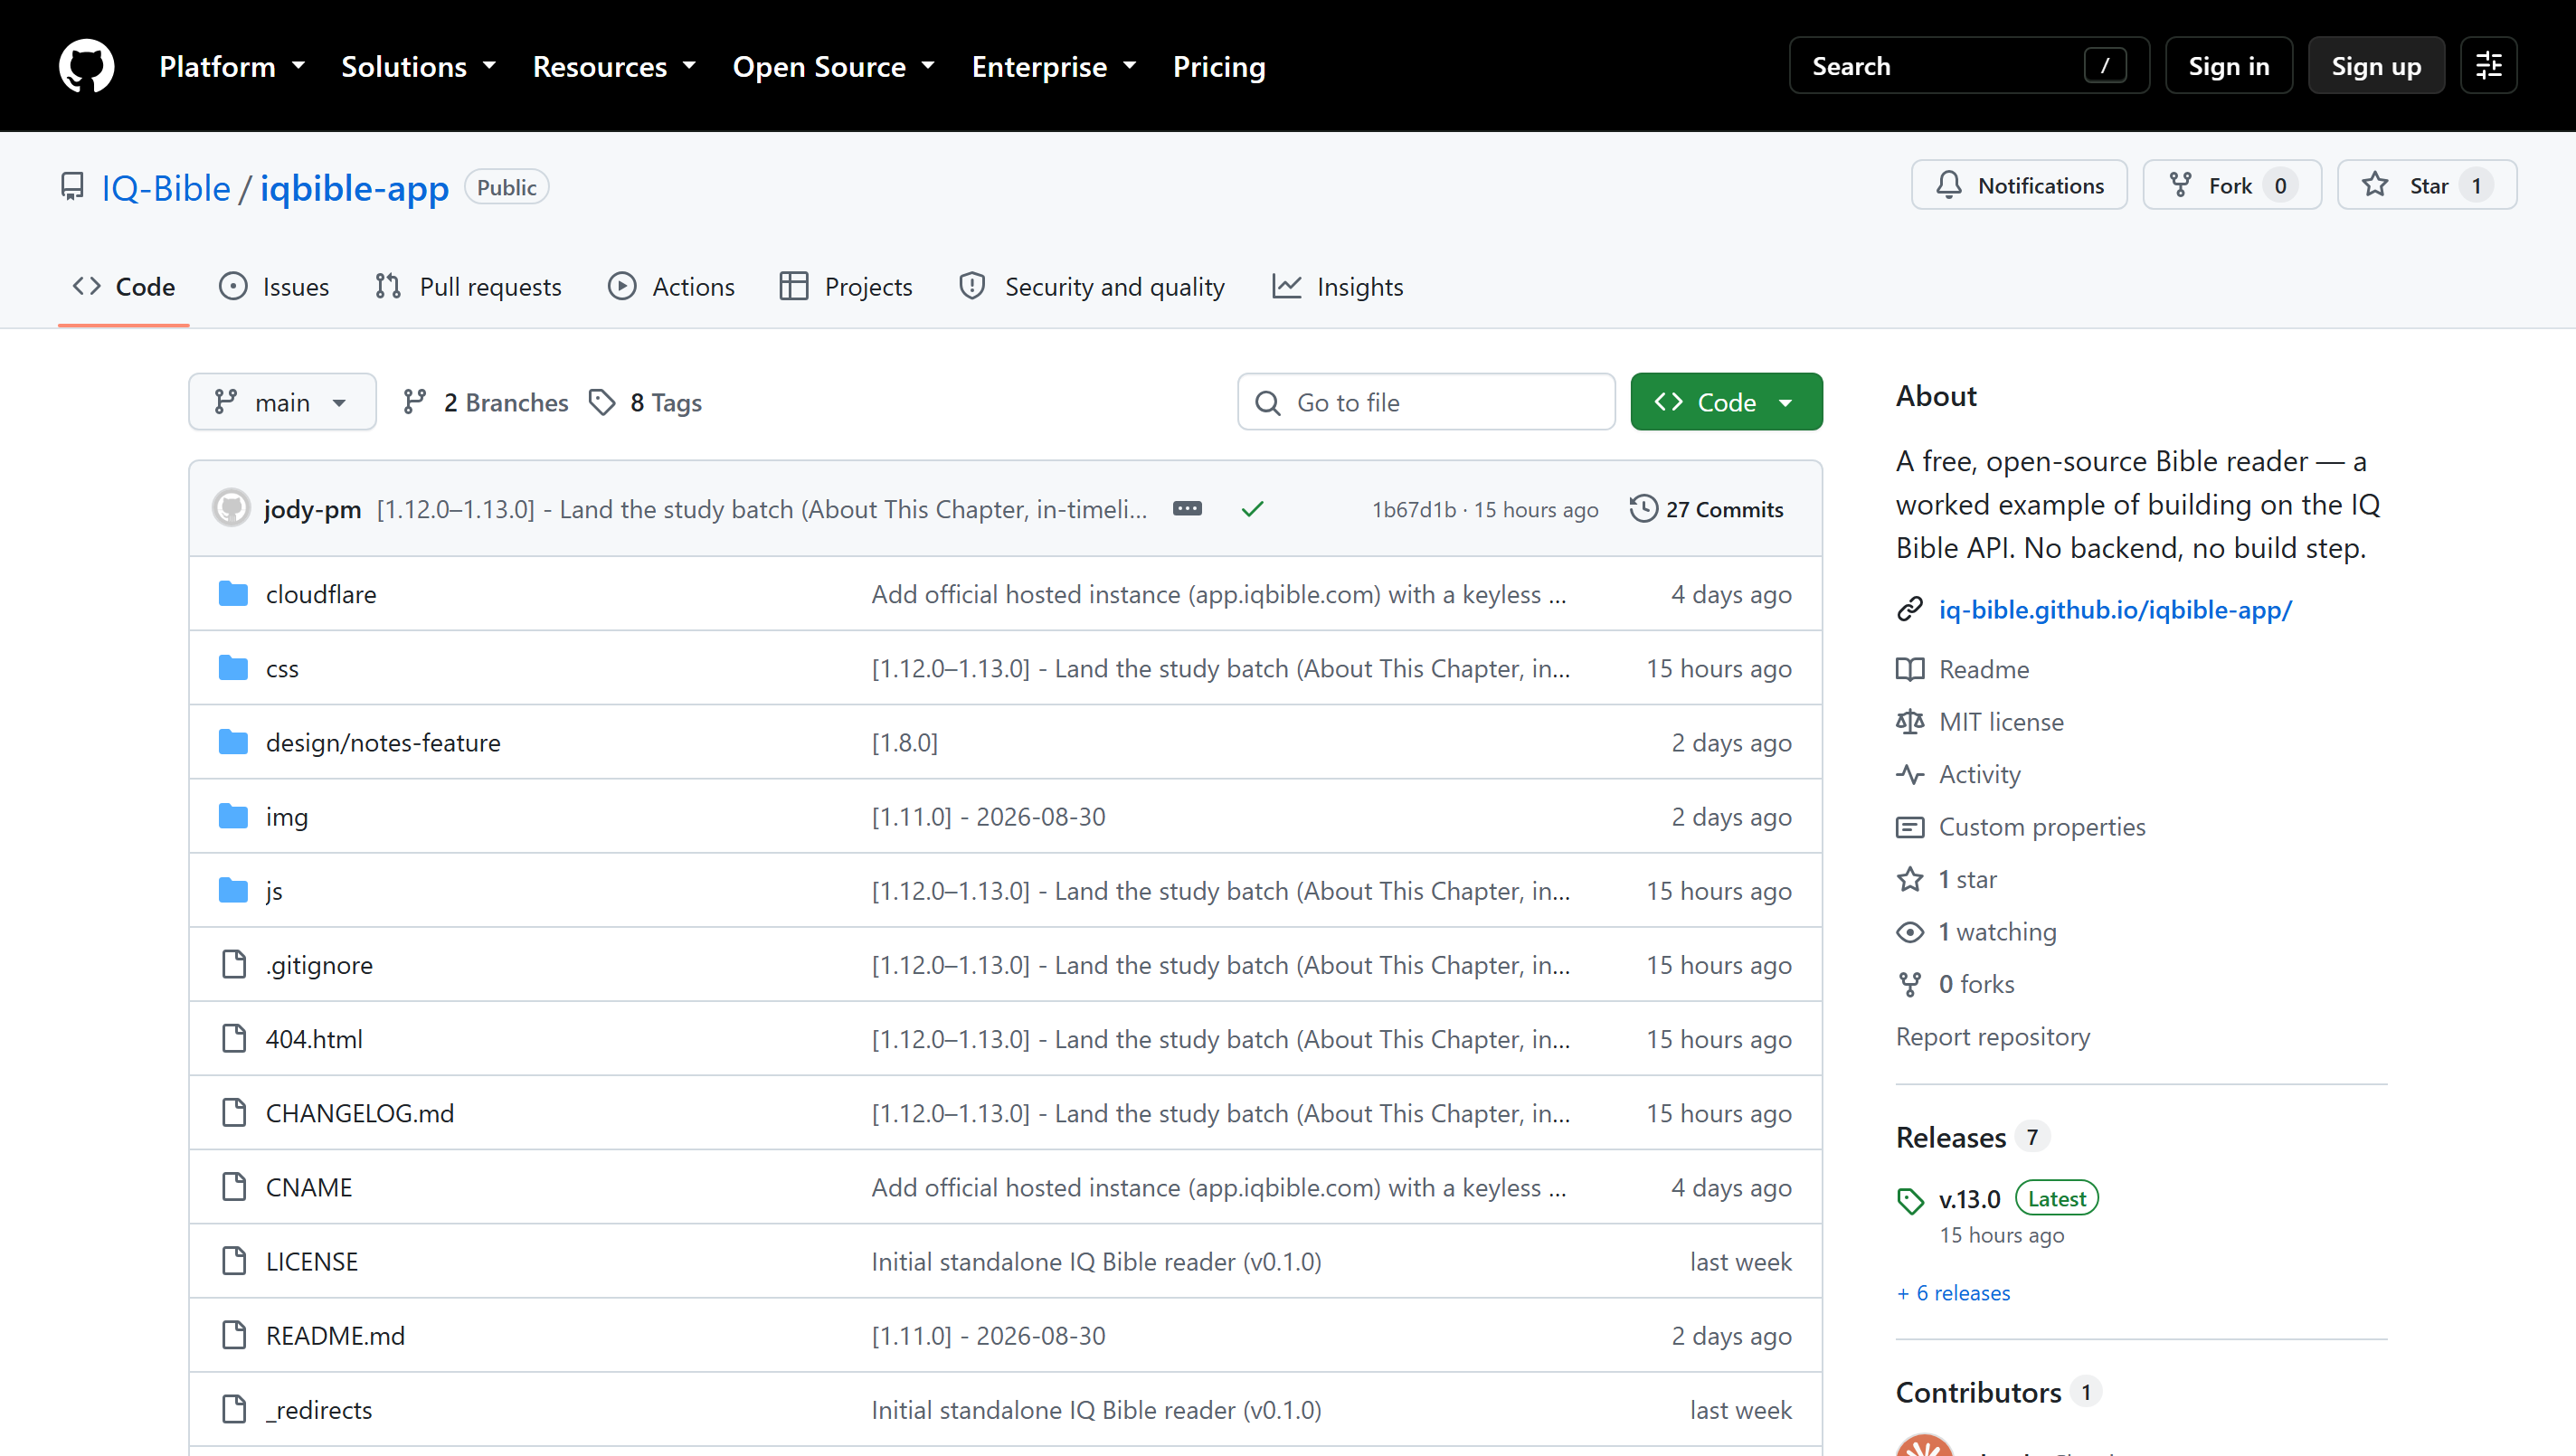Click the [1.8.0] commit message
This screenshot has height=1456, width=2576.
click(905, 743)
